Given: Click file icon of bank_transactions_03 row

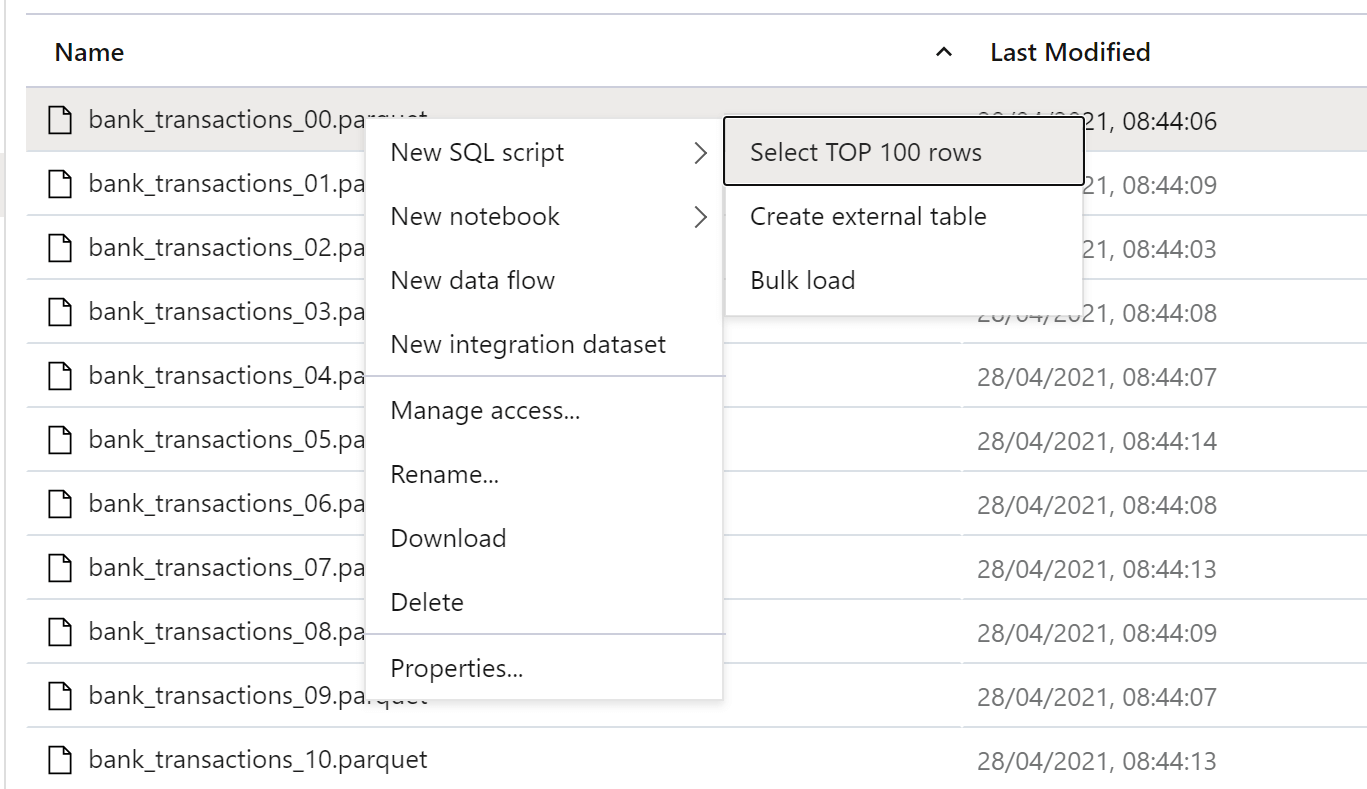Looking at the screenshot, I should tap(61, 312).
